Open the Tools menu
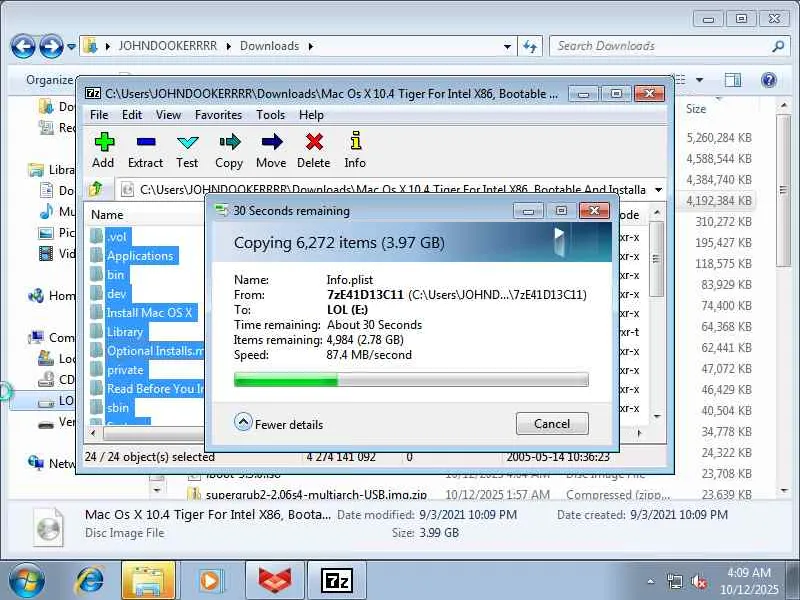The width and height of the screenshot is (800, 600). tap(270, 115)
